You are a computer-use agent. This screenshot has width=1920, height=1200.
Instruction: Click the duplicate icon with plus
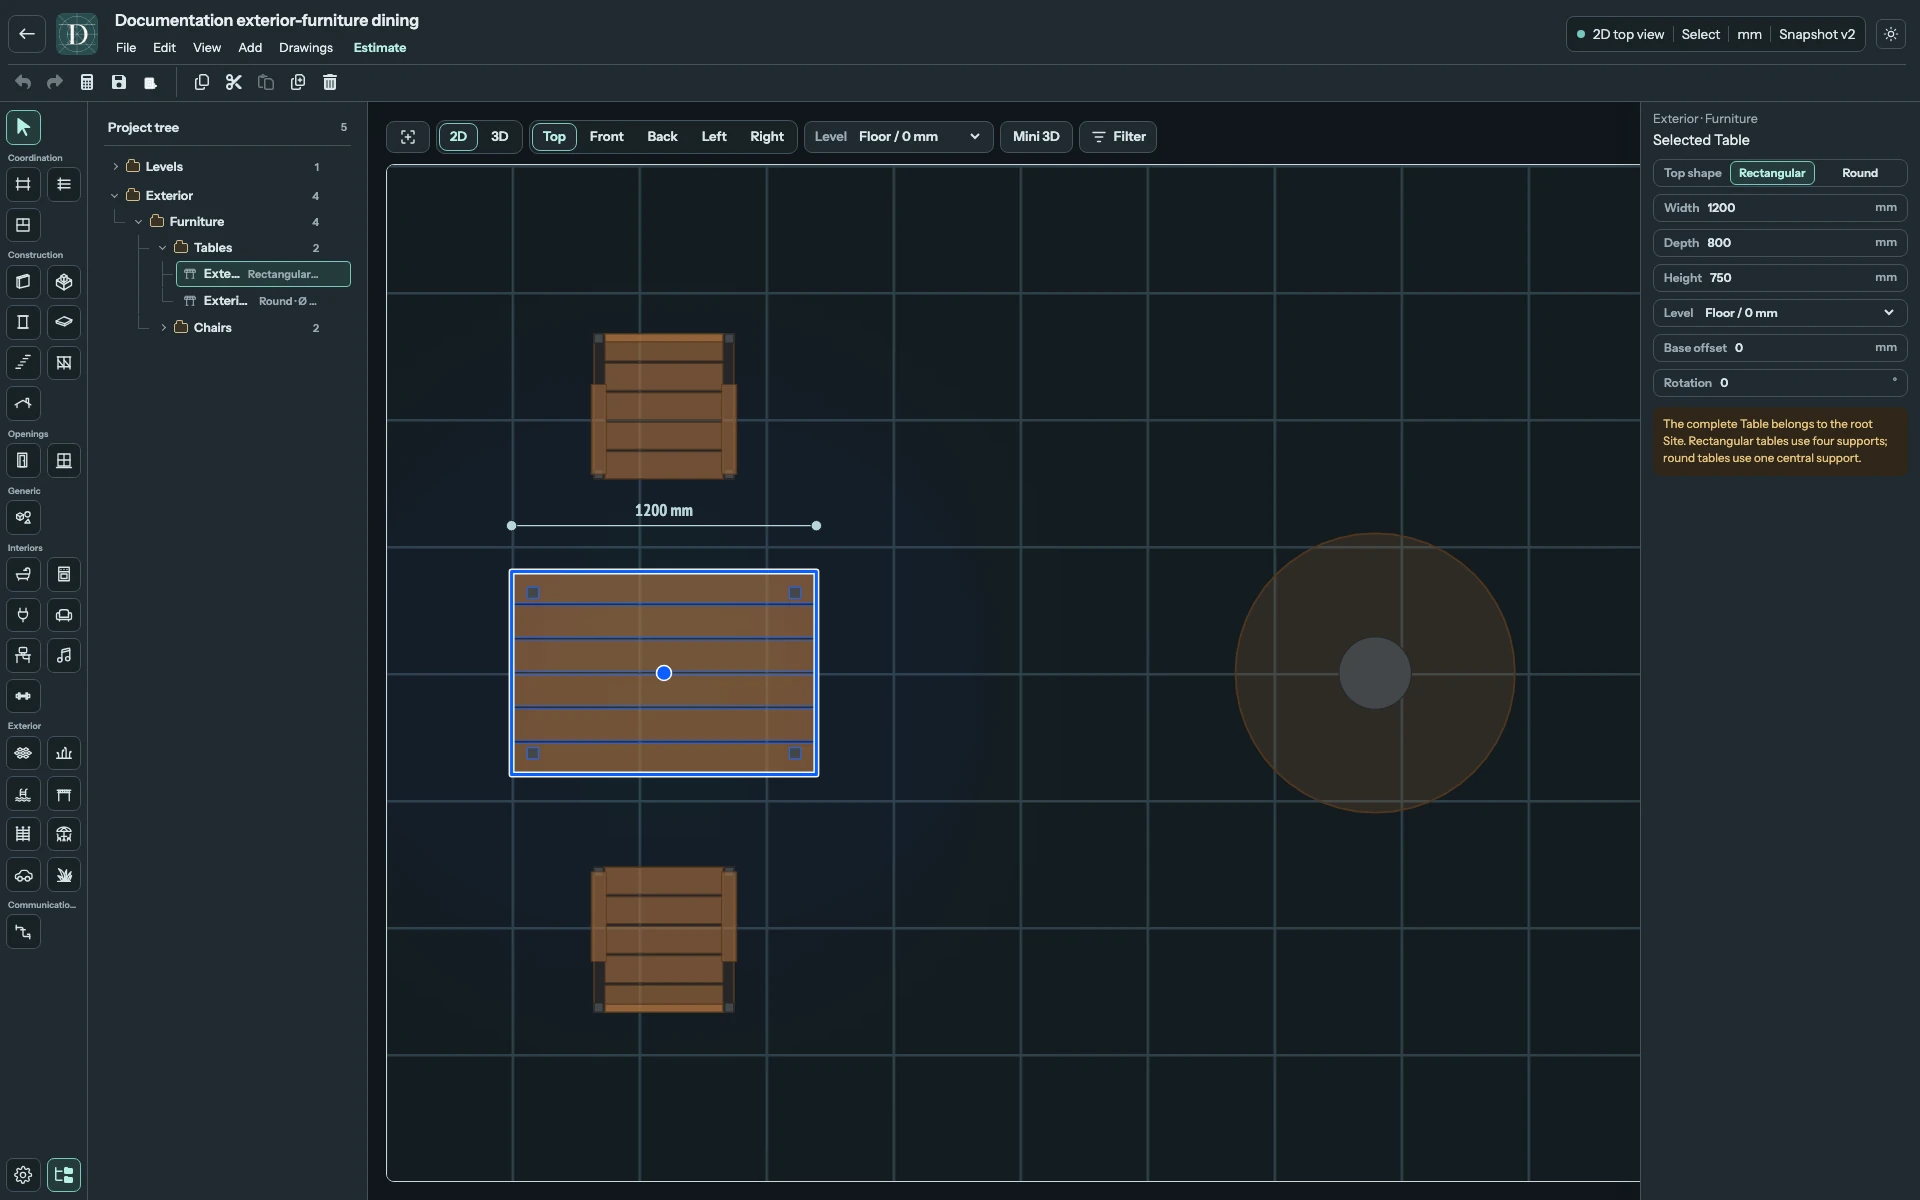coord(298,82)
